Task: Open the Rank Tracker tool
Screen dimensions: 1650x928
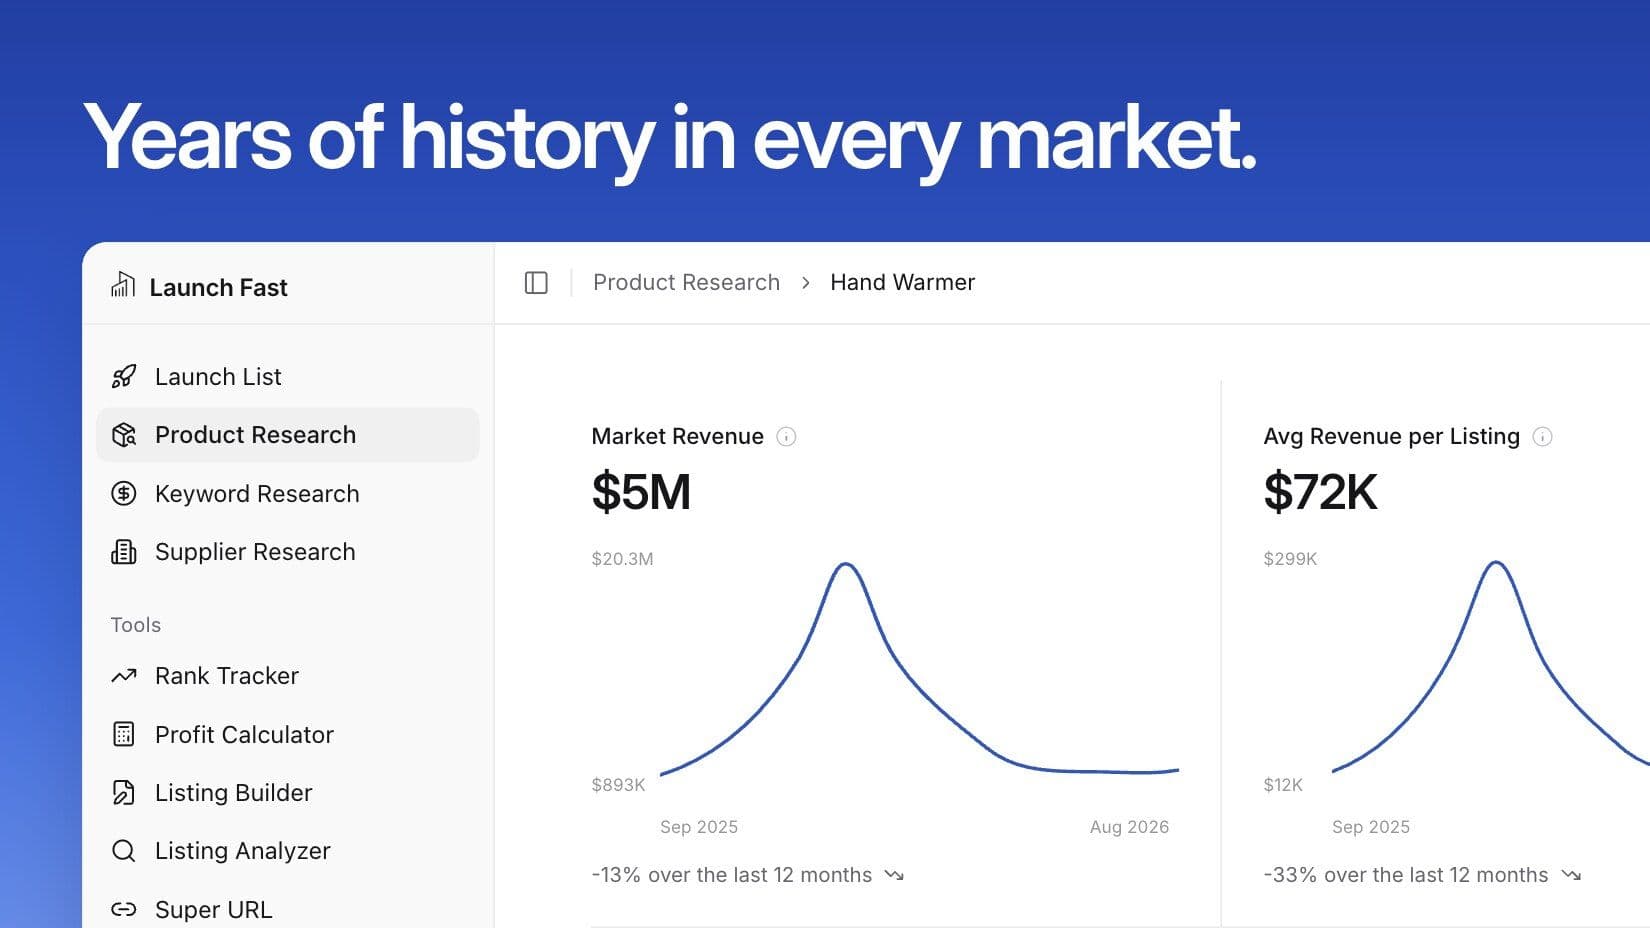Action: click(288, 676)
